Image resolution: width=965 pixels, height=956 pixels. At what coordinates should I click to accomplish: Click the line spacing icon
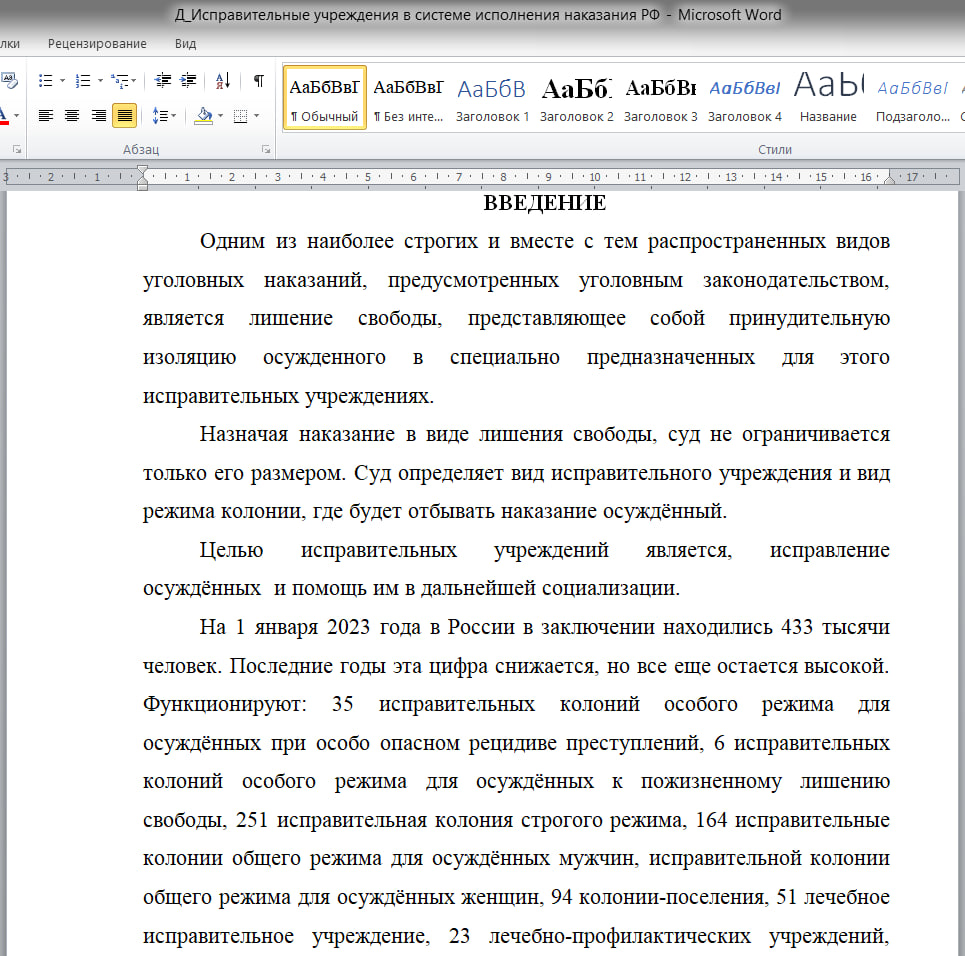pyautogui.click(x=160, y=116)
